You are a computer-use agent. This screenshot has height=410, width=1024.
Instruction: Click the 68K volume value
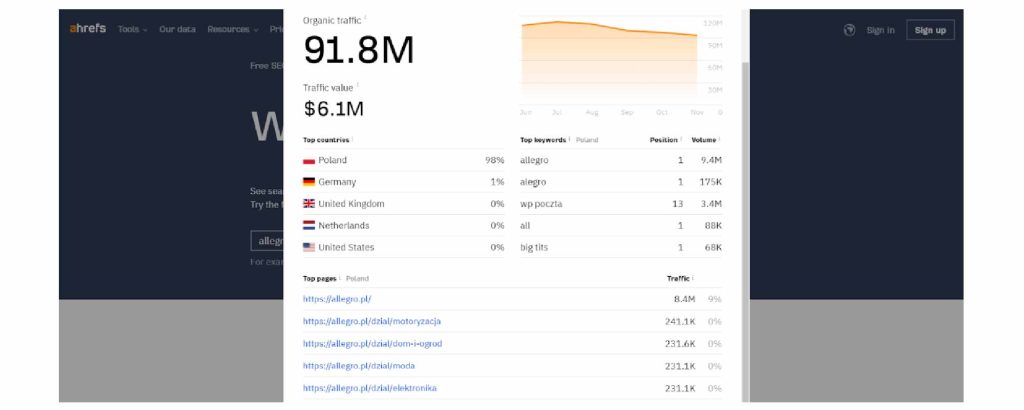(713, 247)
